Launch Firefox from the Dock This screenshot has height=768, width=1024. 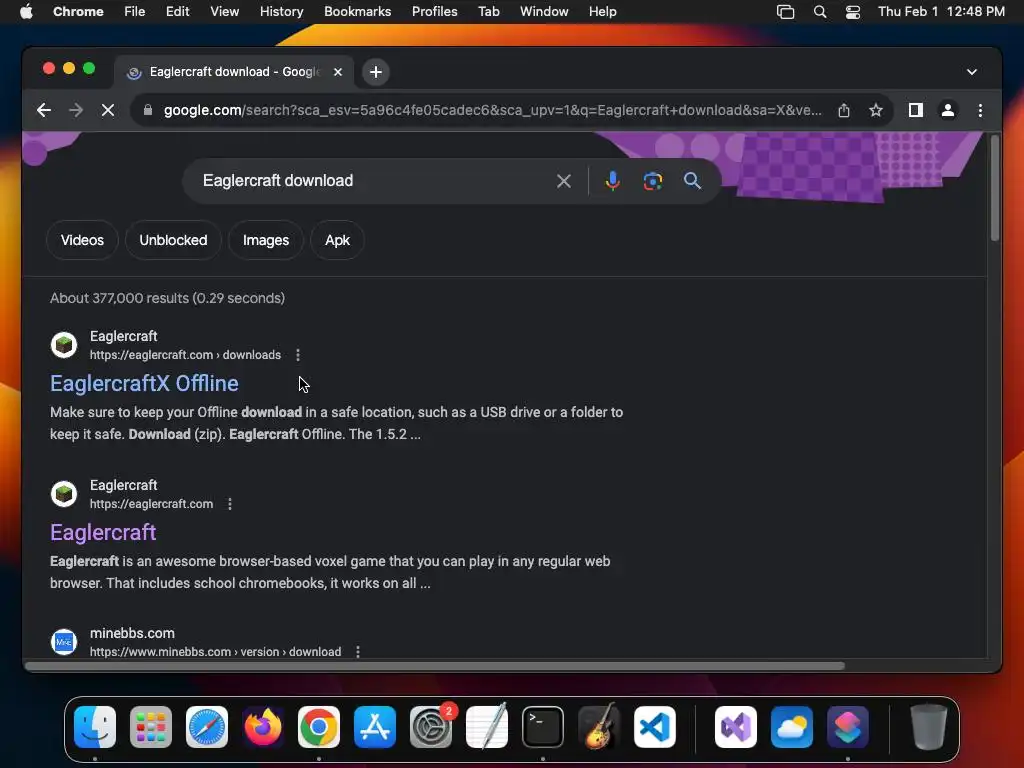click(x=263, y=727)
